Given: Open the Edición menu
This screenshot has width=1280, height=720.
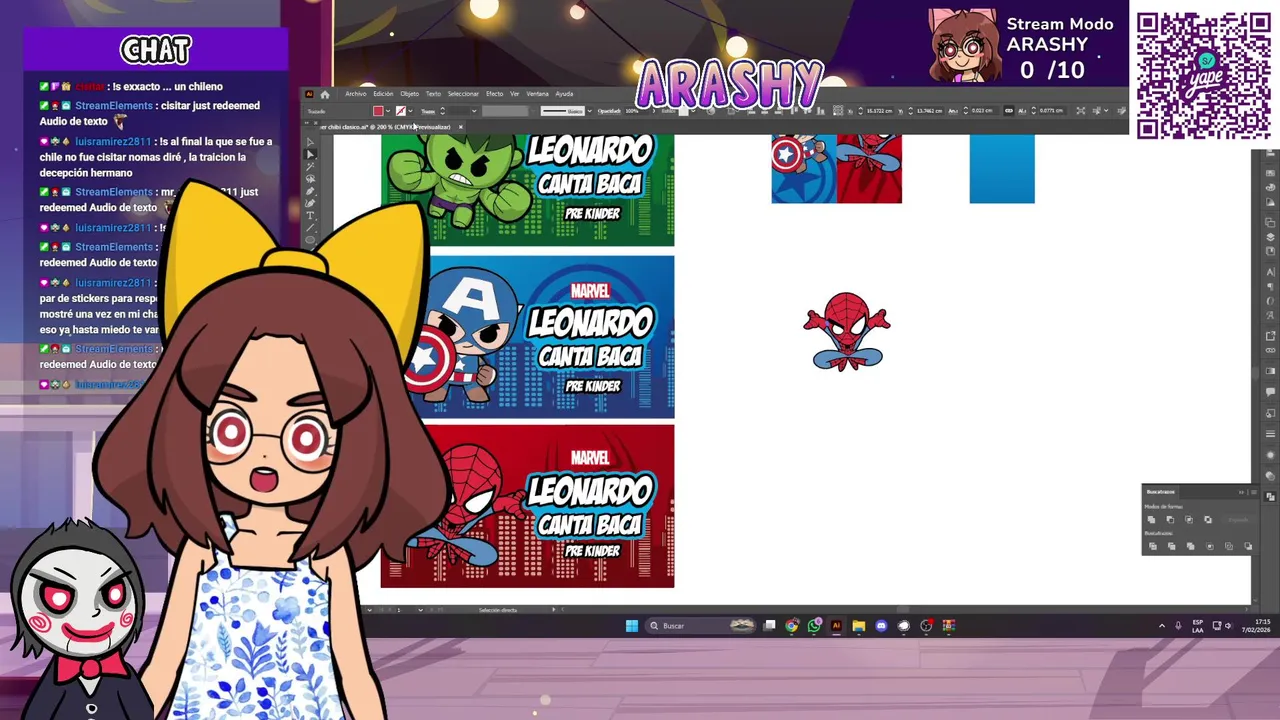Looking at the screenshot, I should 383,94.
